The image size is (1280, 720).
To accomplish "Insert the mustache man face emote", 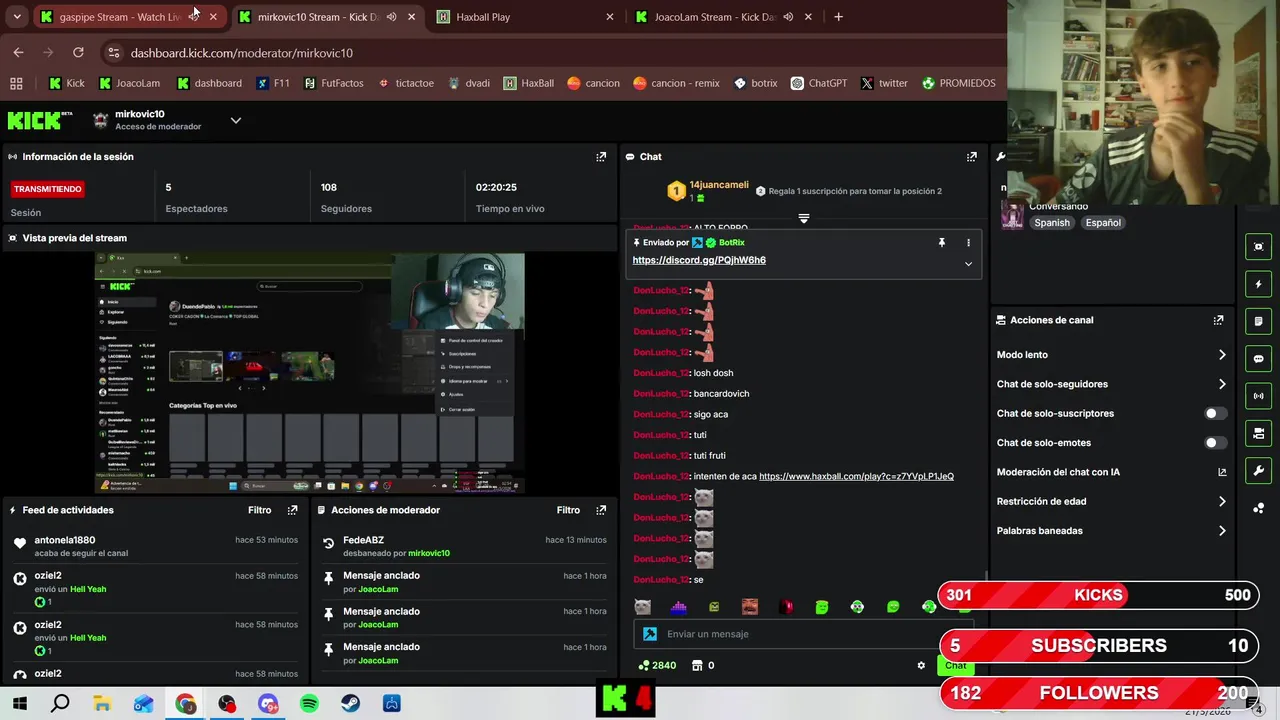I will pos(750,607).
